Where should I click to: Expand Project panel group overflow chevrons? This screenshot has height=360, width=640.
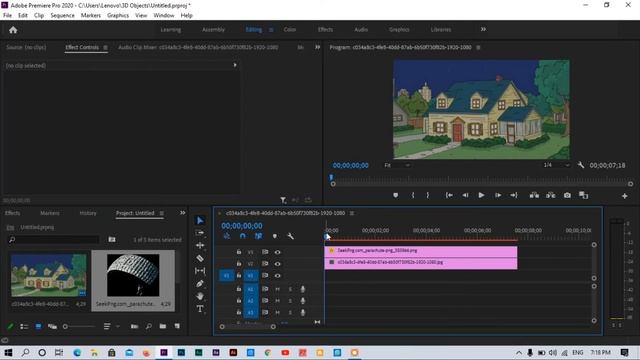182,213
